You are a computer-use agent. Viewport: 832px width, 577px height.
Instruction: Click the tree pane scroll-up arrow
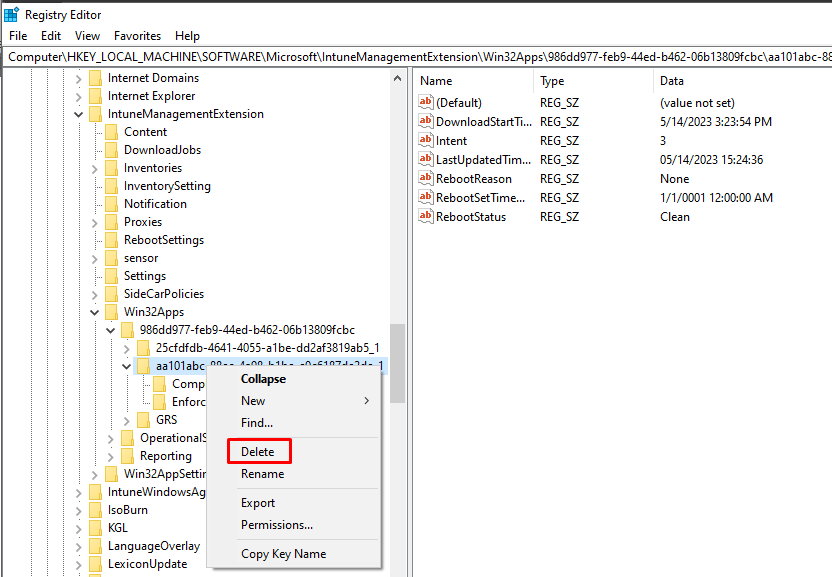pyautogui.click(x=397, y=79)
